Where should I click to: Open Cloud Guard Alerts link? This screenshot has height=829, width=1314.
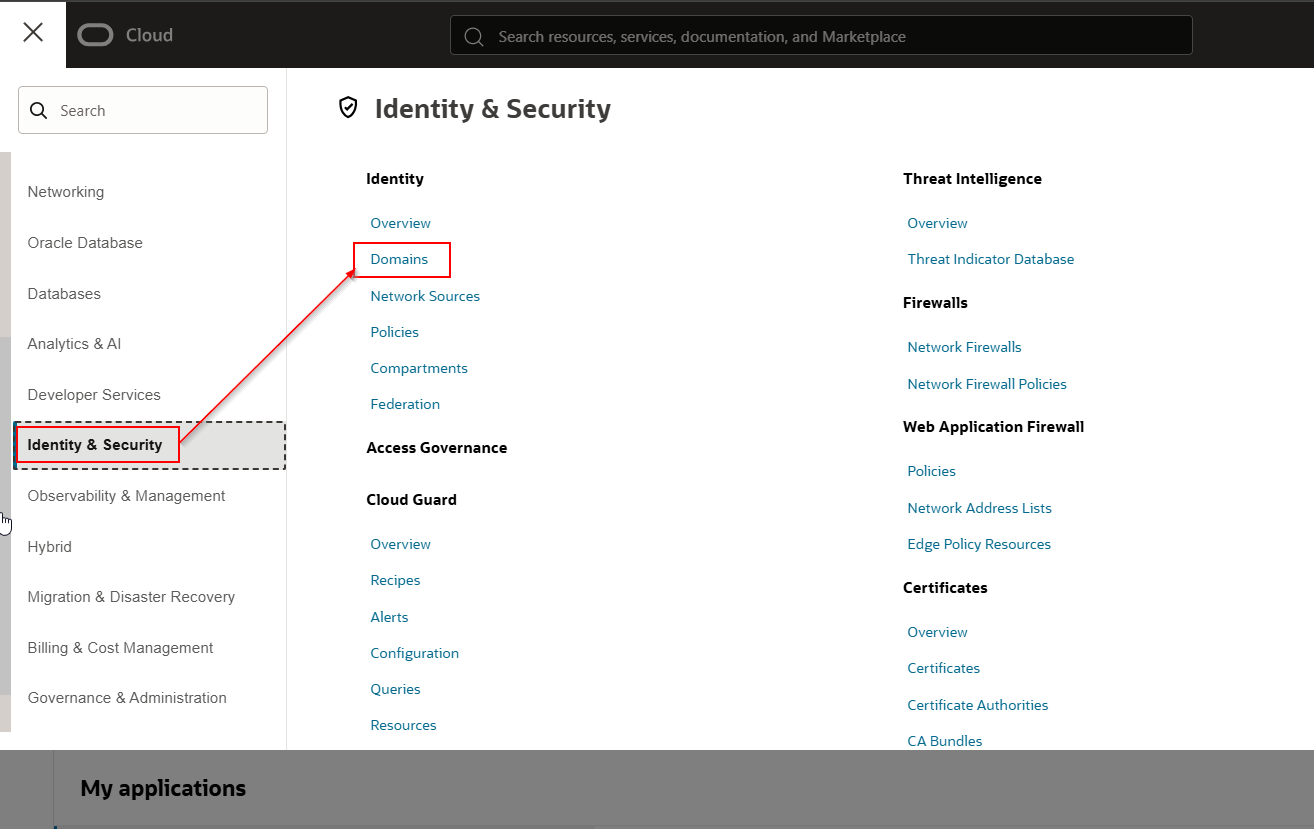click(x=389, y=617)
